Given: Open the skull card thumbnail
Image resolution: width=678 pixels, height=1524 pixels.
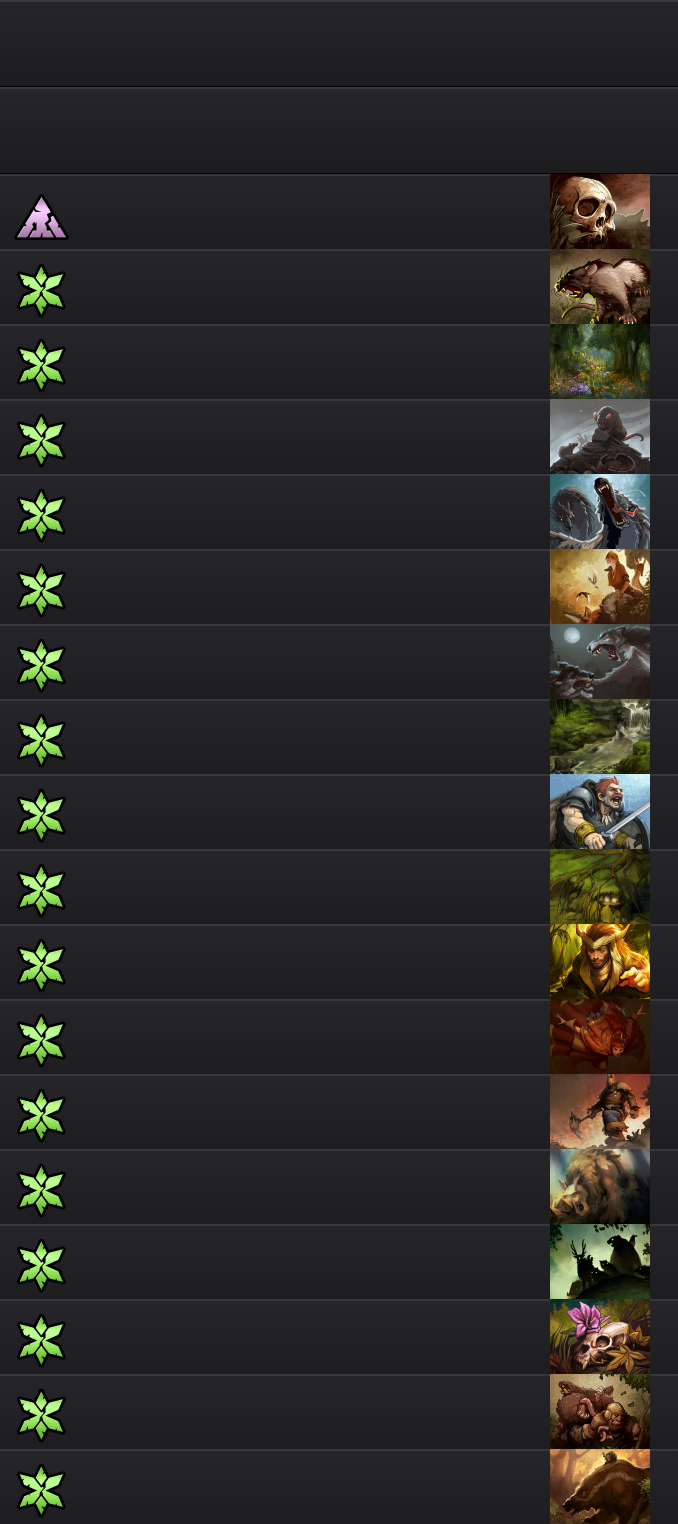Looking at the screenshot, I should [x=600, y=212].
